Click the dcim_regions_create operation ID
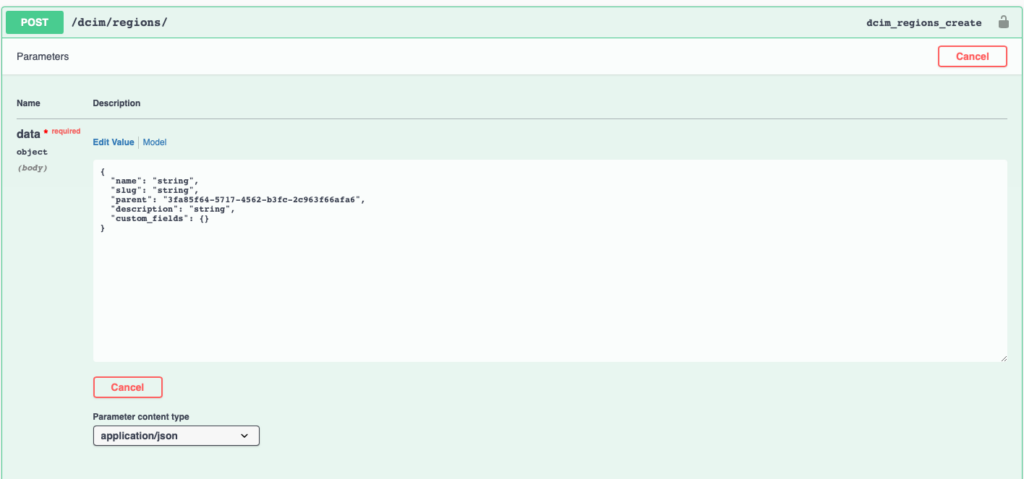The image size is (1024, 479). pyautogui.click(x=924, y=22)
